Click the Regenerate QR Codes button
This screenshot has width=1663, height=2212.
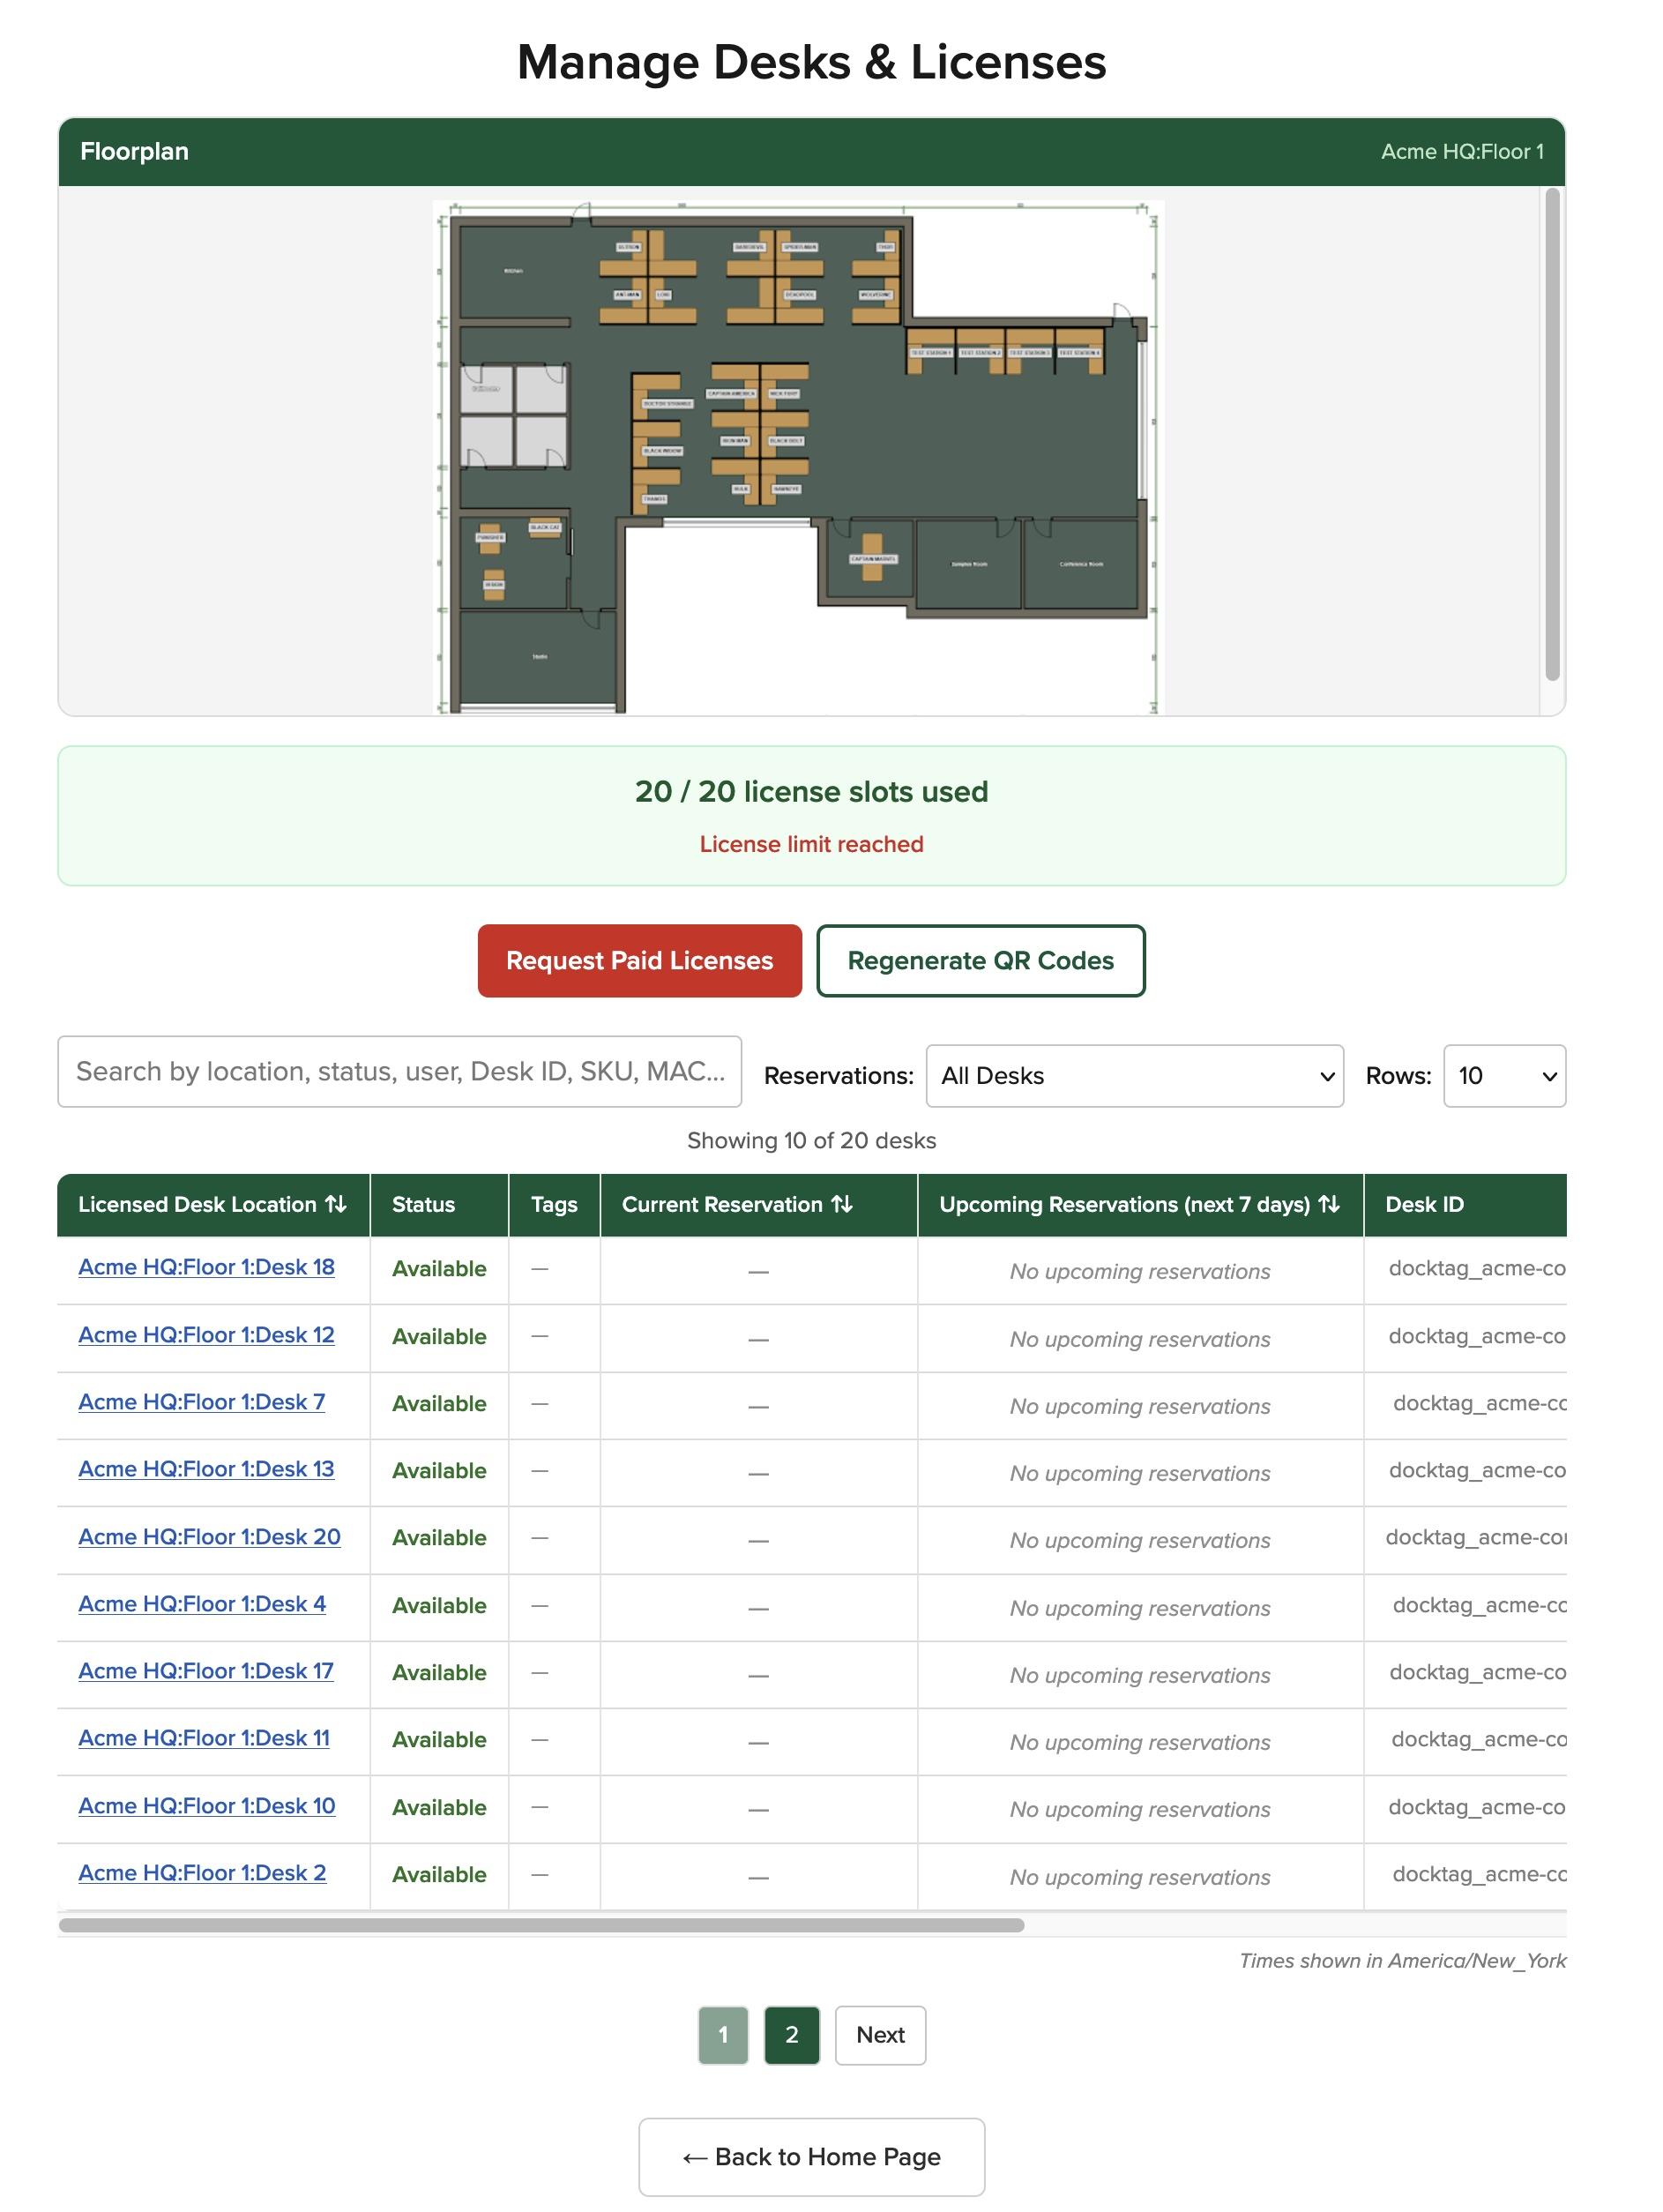pos(981,960)
